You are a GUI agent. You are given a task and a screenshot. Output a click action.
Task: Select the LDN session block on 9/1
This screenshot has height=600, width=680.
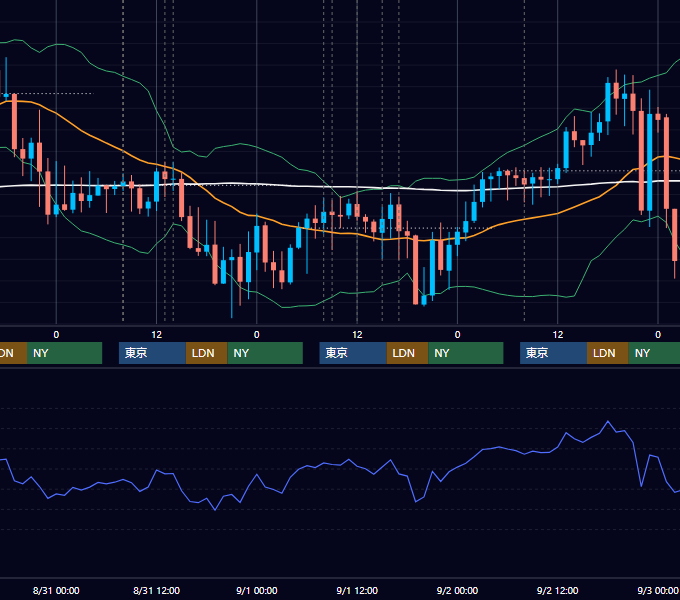coord(407,353)
